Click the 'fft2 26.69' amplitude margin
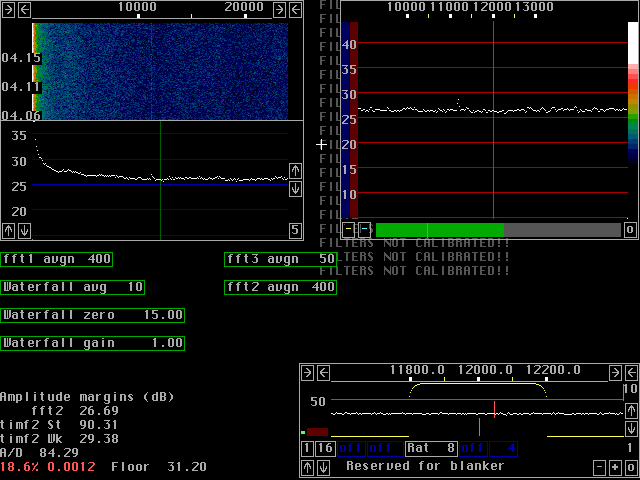Image resolution: width=640 pixels, height=480 pixels. [x=75, y=411]
